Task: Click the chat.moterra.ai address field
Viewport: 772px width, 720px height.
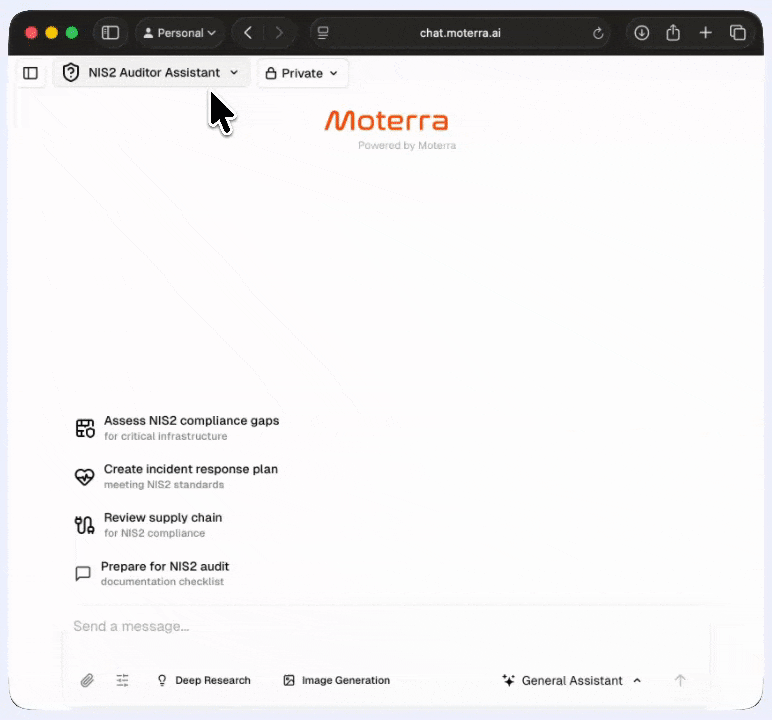Action: [x=460, y=33]
